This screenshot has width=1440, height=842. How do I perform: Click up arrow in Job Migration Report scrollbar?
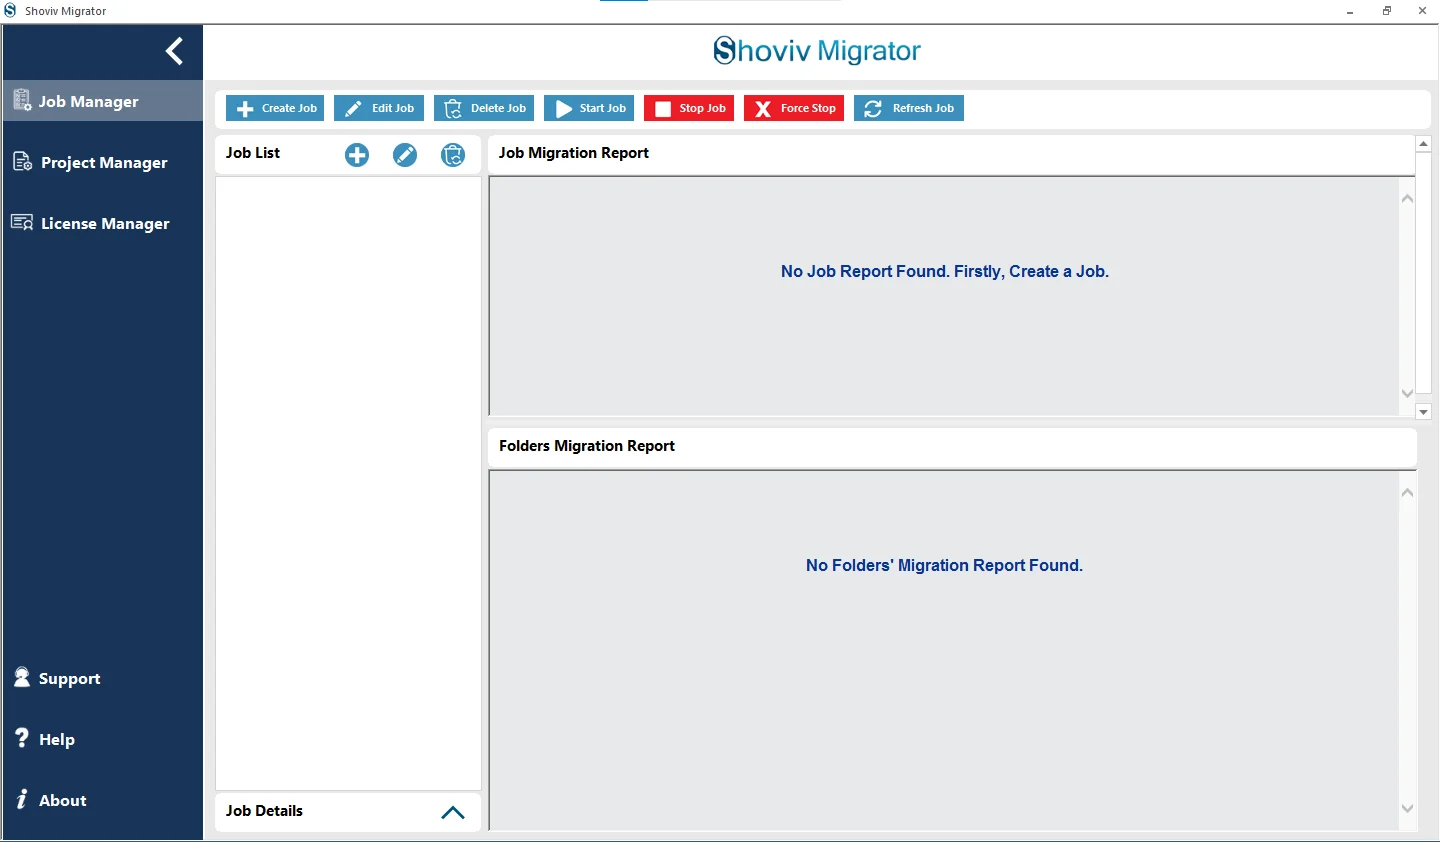(x=1407, y=198)
